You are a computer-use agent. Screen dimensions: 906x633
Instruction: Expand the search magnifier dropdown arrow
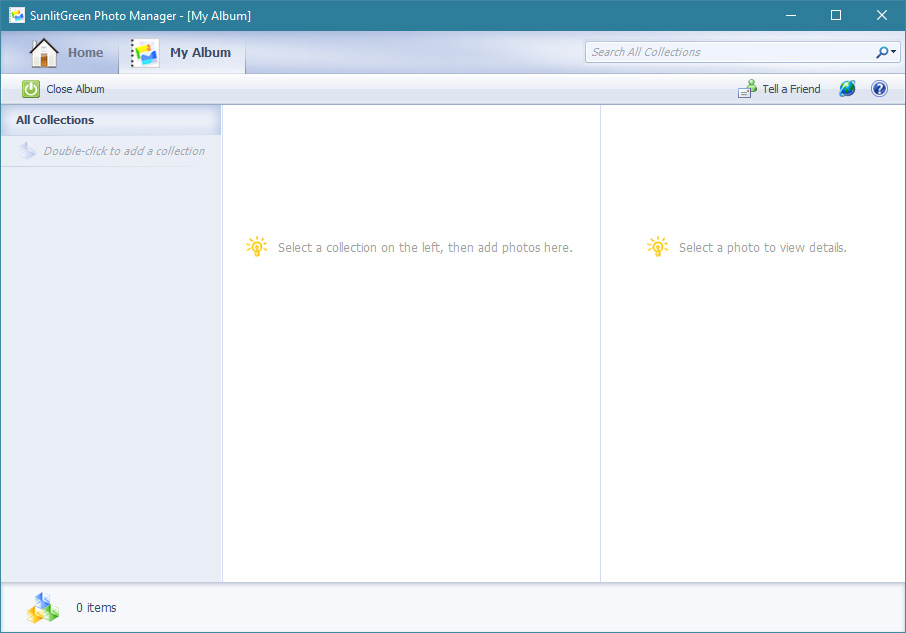(x=893, y=52)
